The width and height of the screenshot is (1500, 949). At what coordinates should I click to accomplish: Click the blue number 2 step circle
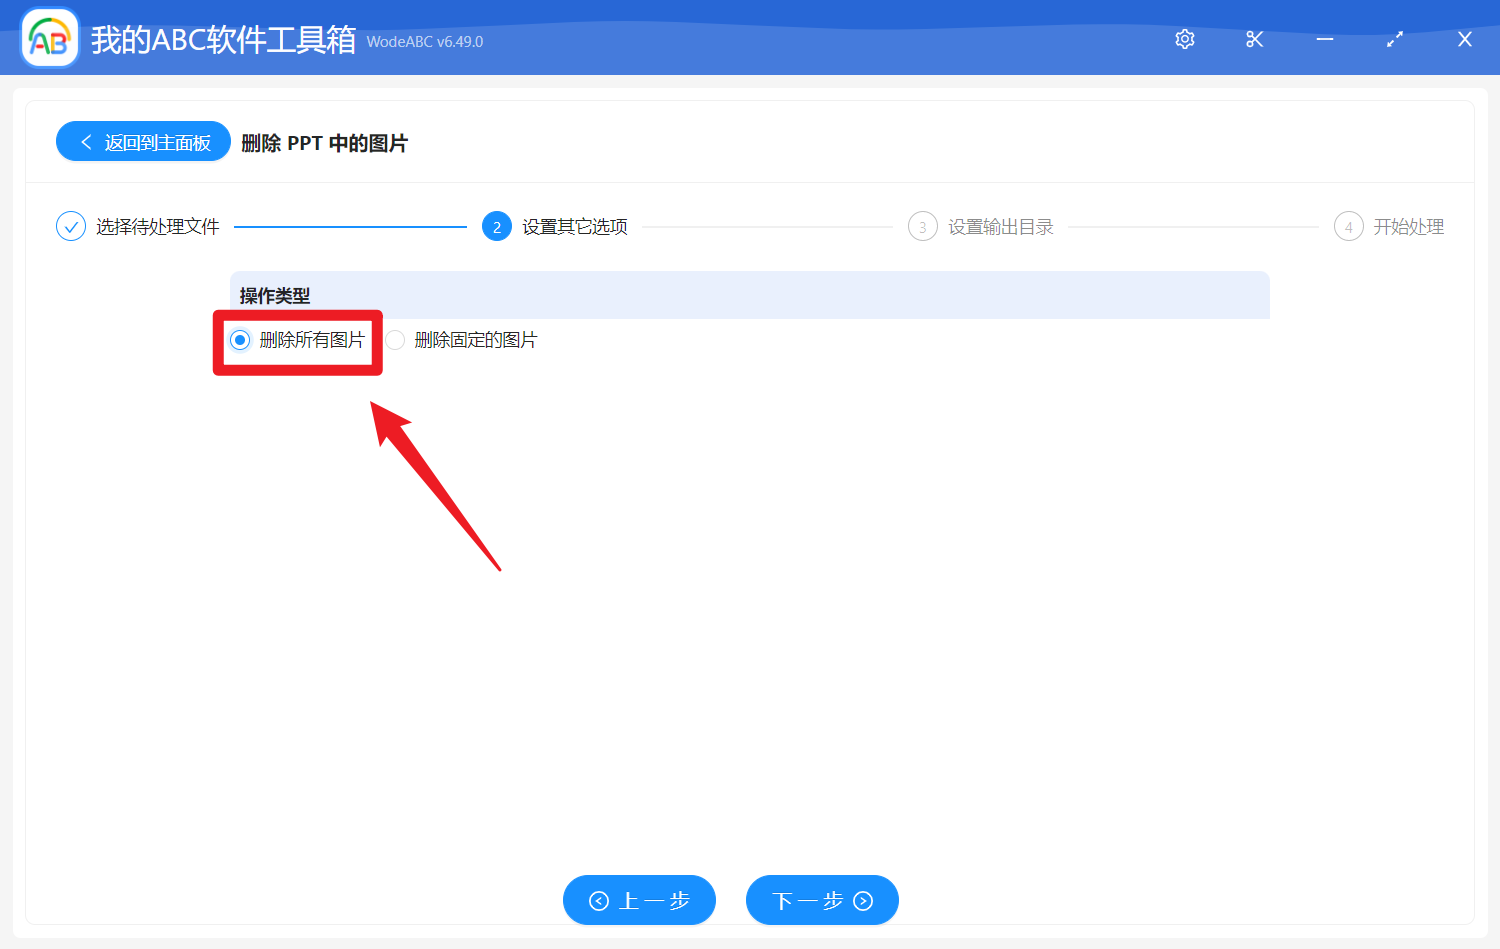(497, 226)
